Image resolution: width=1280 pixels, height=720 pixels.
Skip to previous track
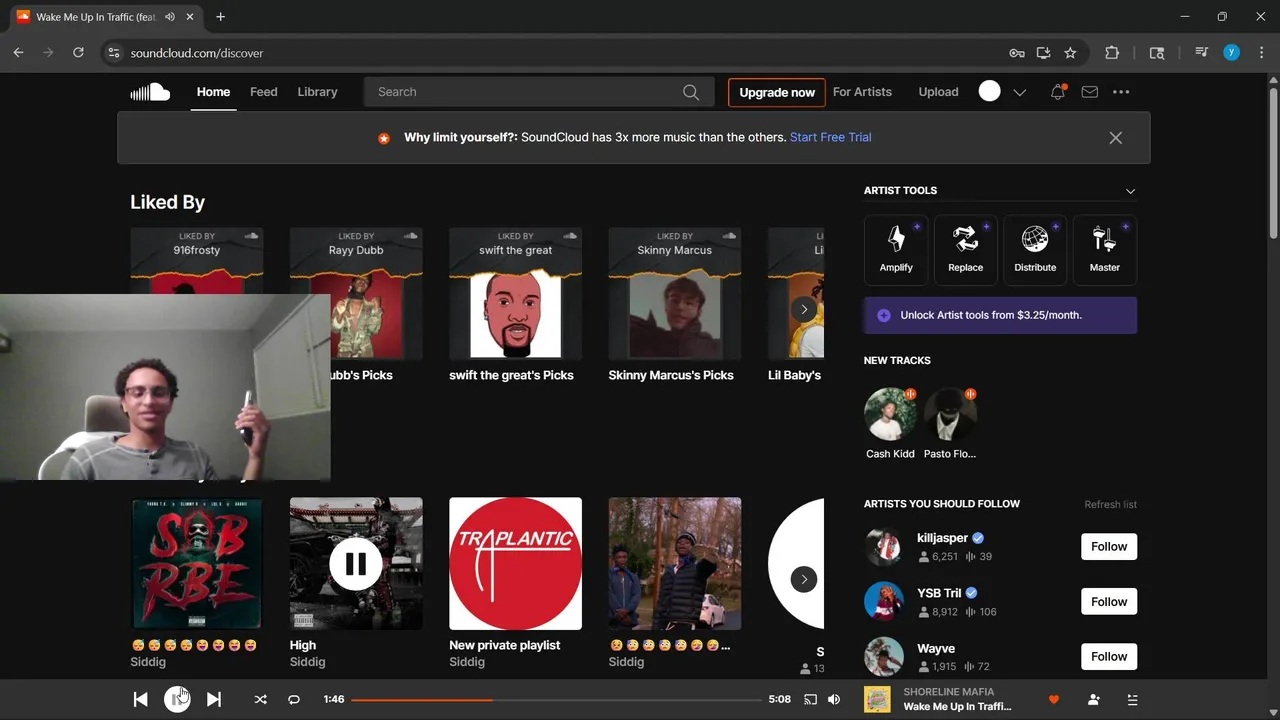[x=141, y=700]
